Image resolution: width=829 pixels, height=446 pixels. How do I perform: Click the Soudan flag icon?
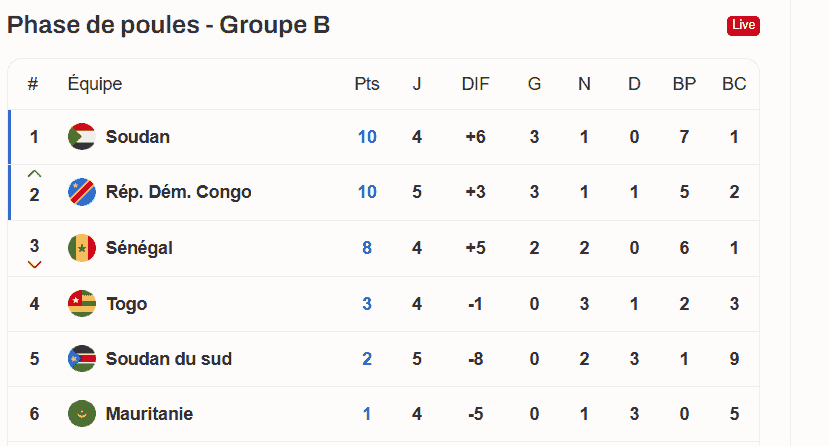point(82,137)
